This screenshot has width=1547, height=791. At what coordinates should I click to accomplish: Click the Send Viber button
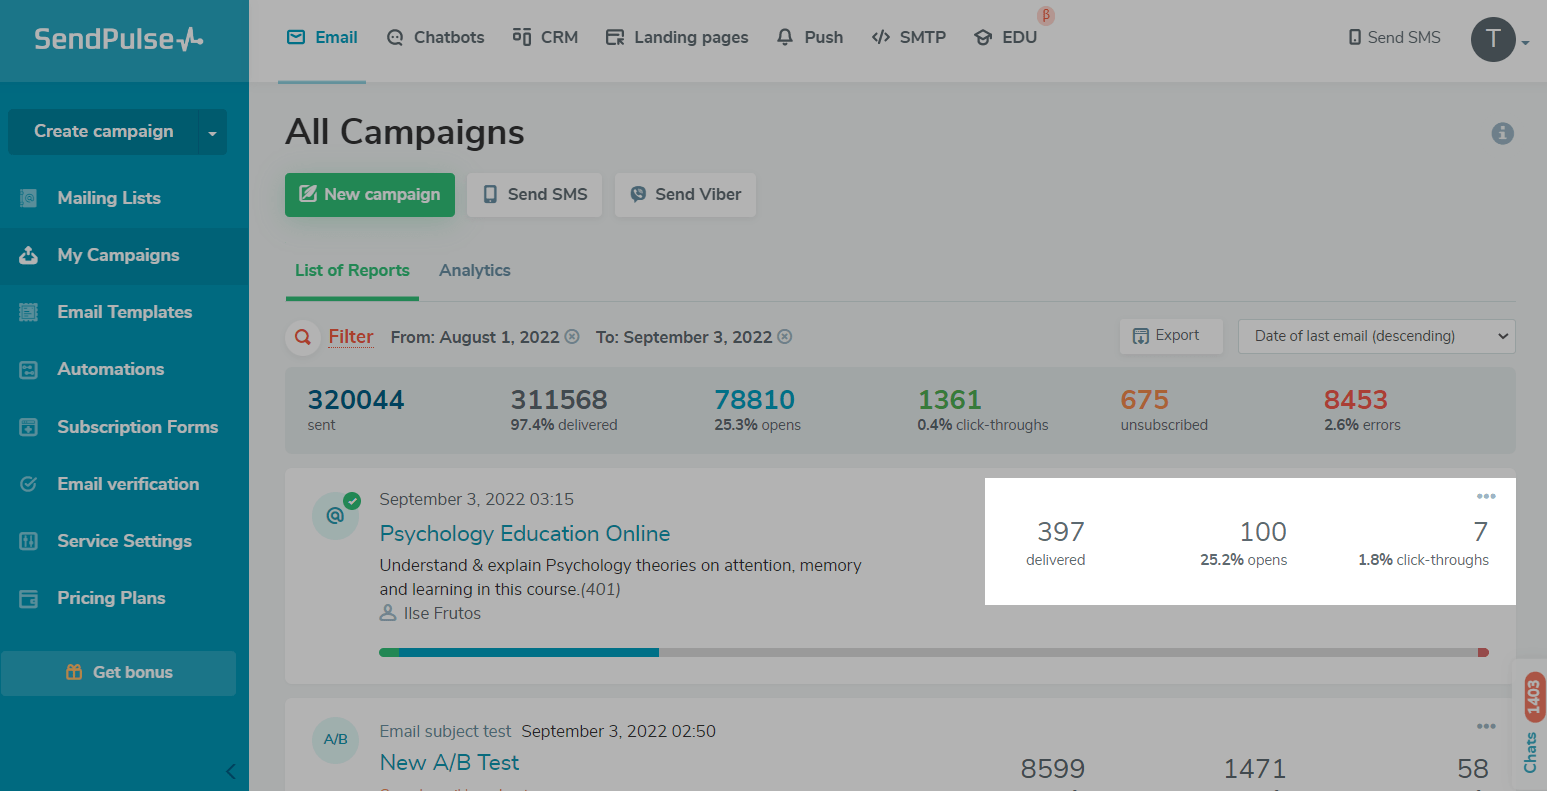click(x=685, y=195)
